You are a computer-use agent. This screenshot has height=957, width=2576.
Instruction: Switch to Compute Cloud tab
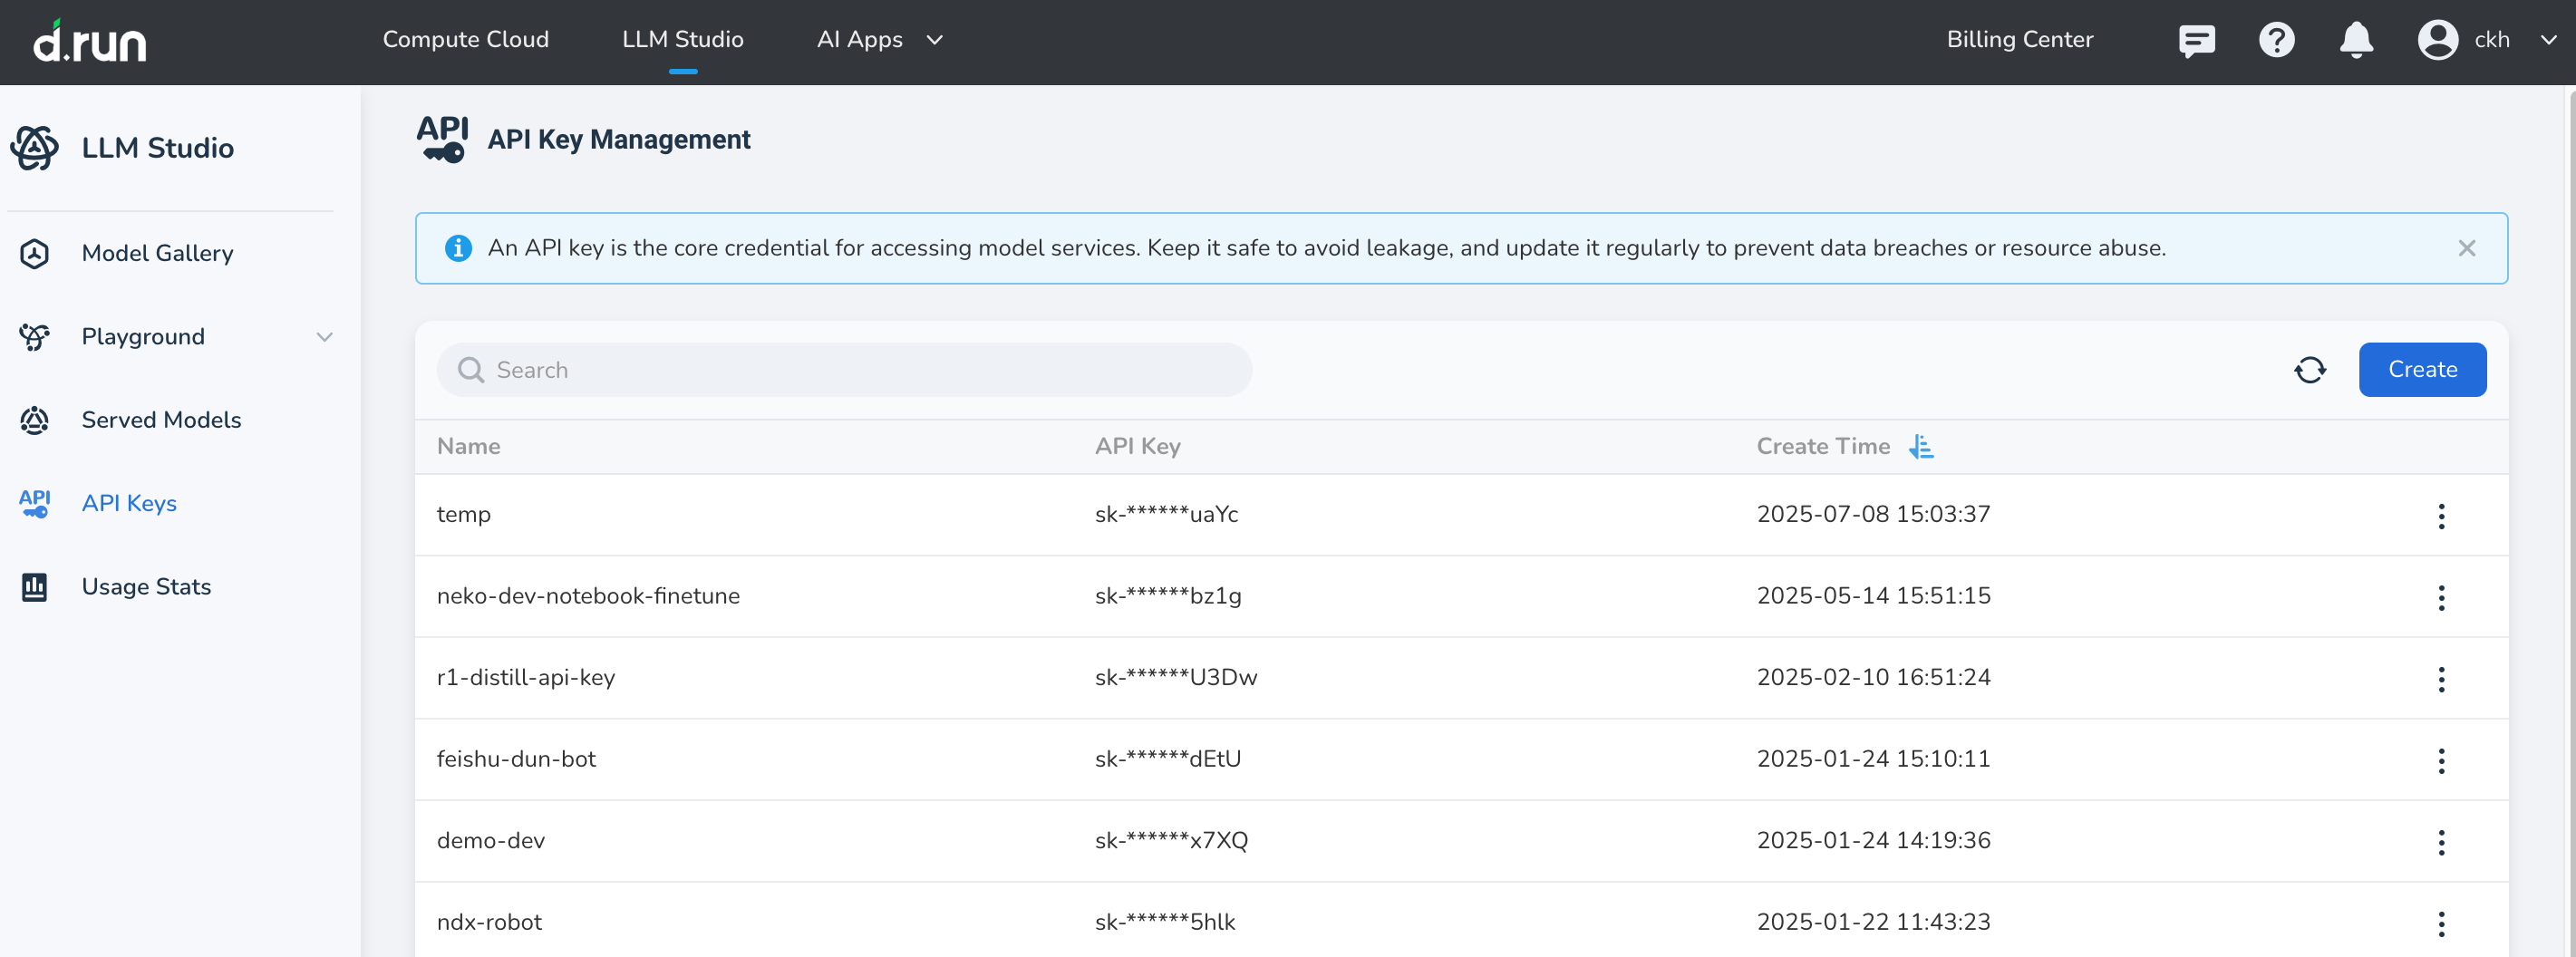[x=465, y=40]
